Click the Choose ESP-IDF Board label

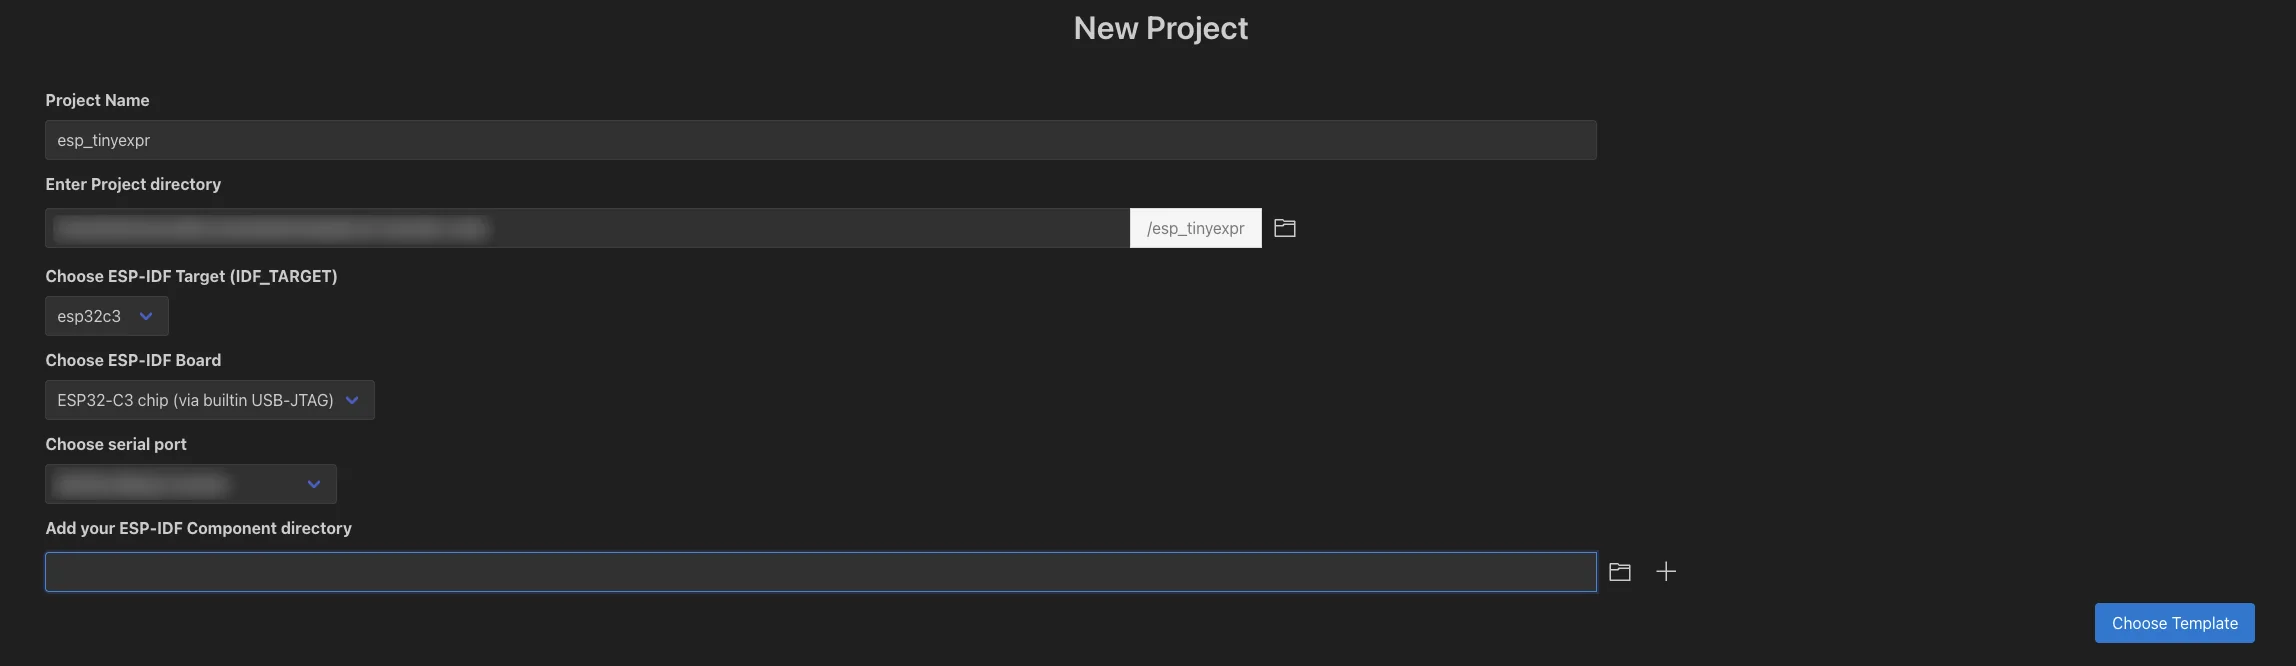[x=132, y=360]
